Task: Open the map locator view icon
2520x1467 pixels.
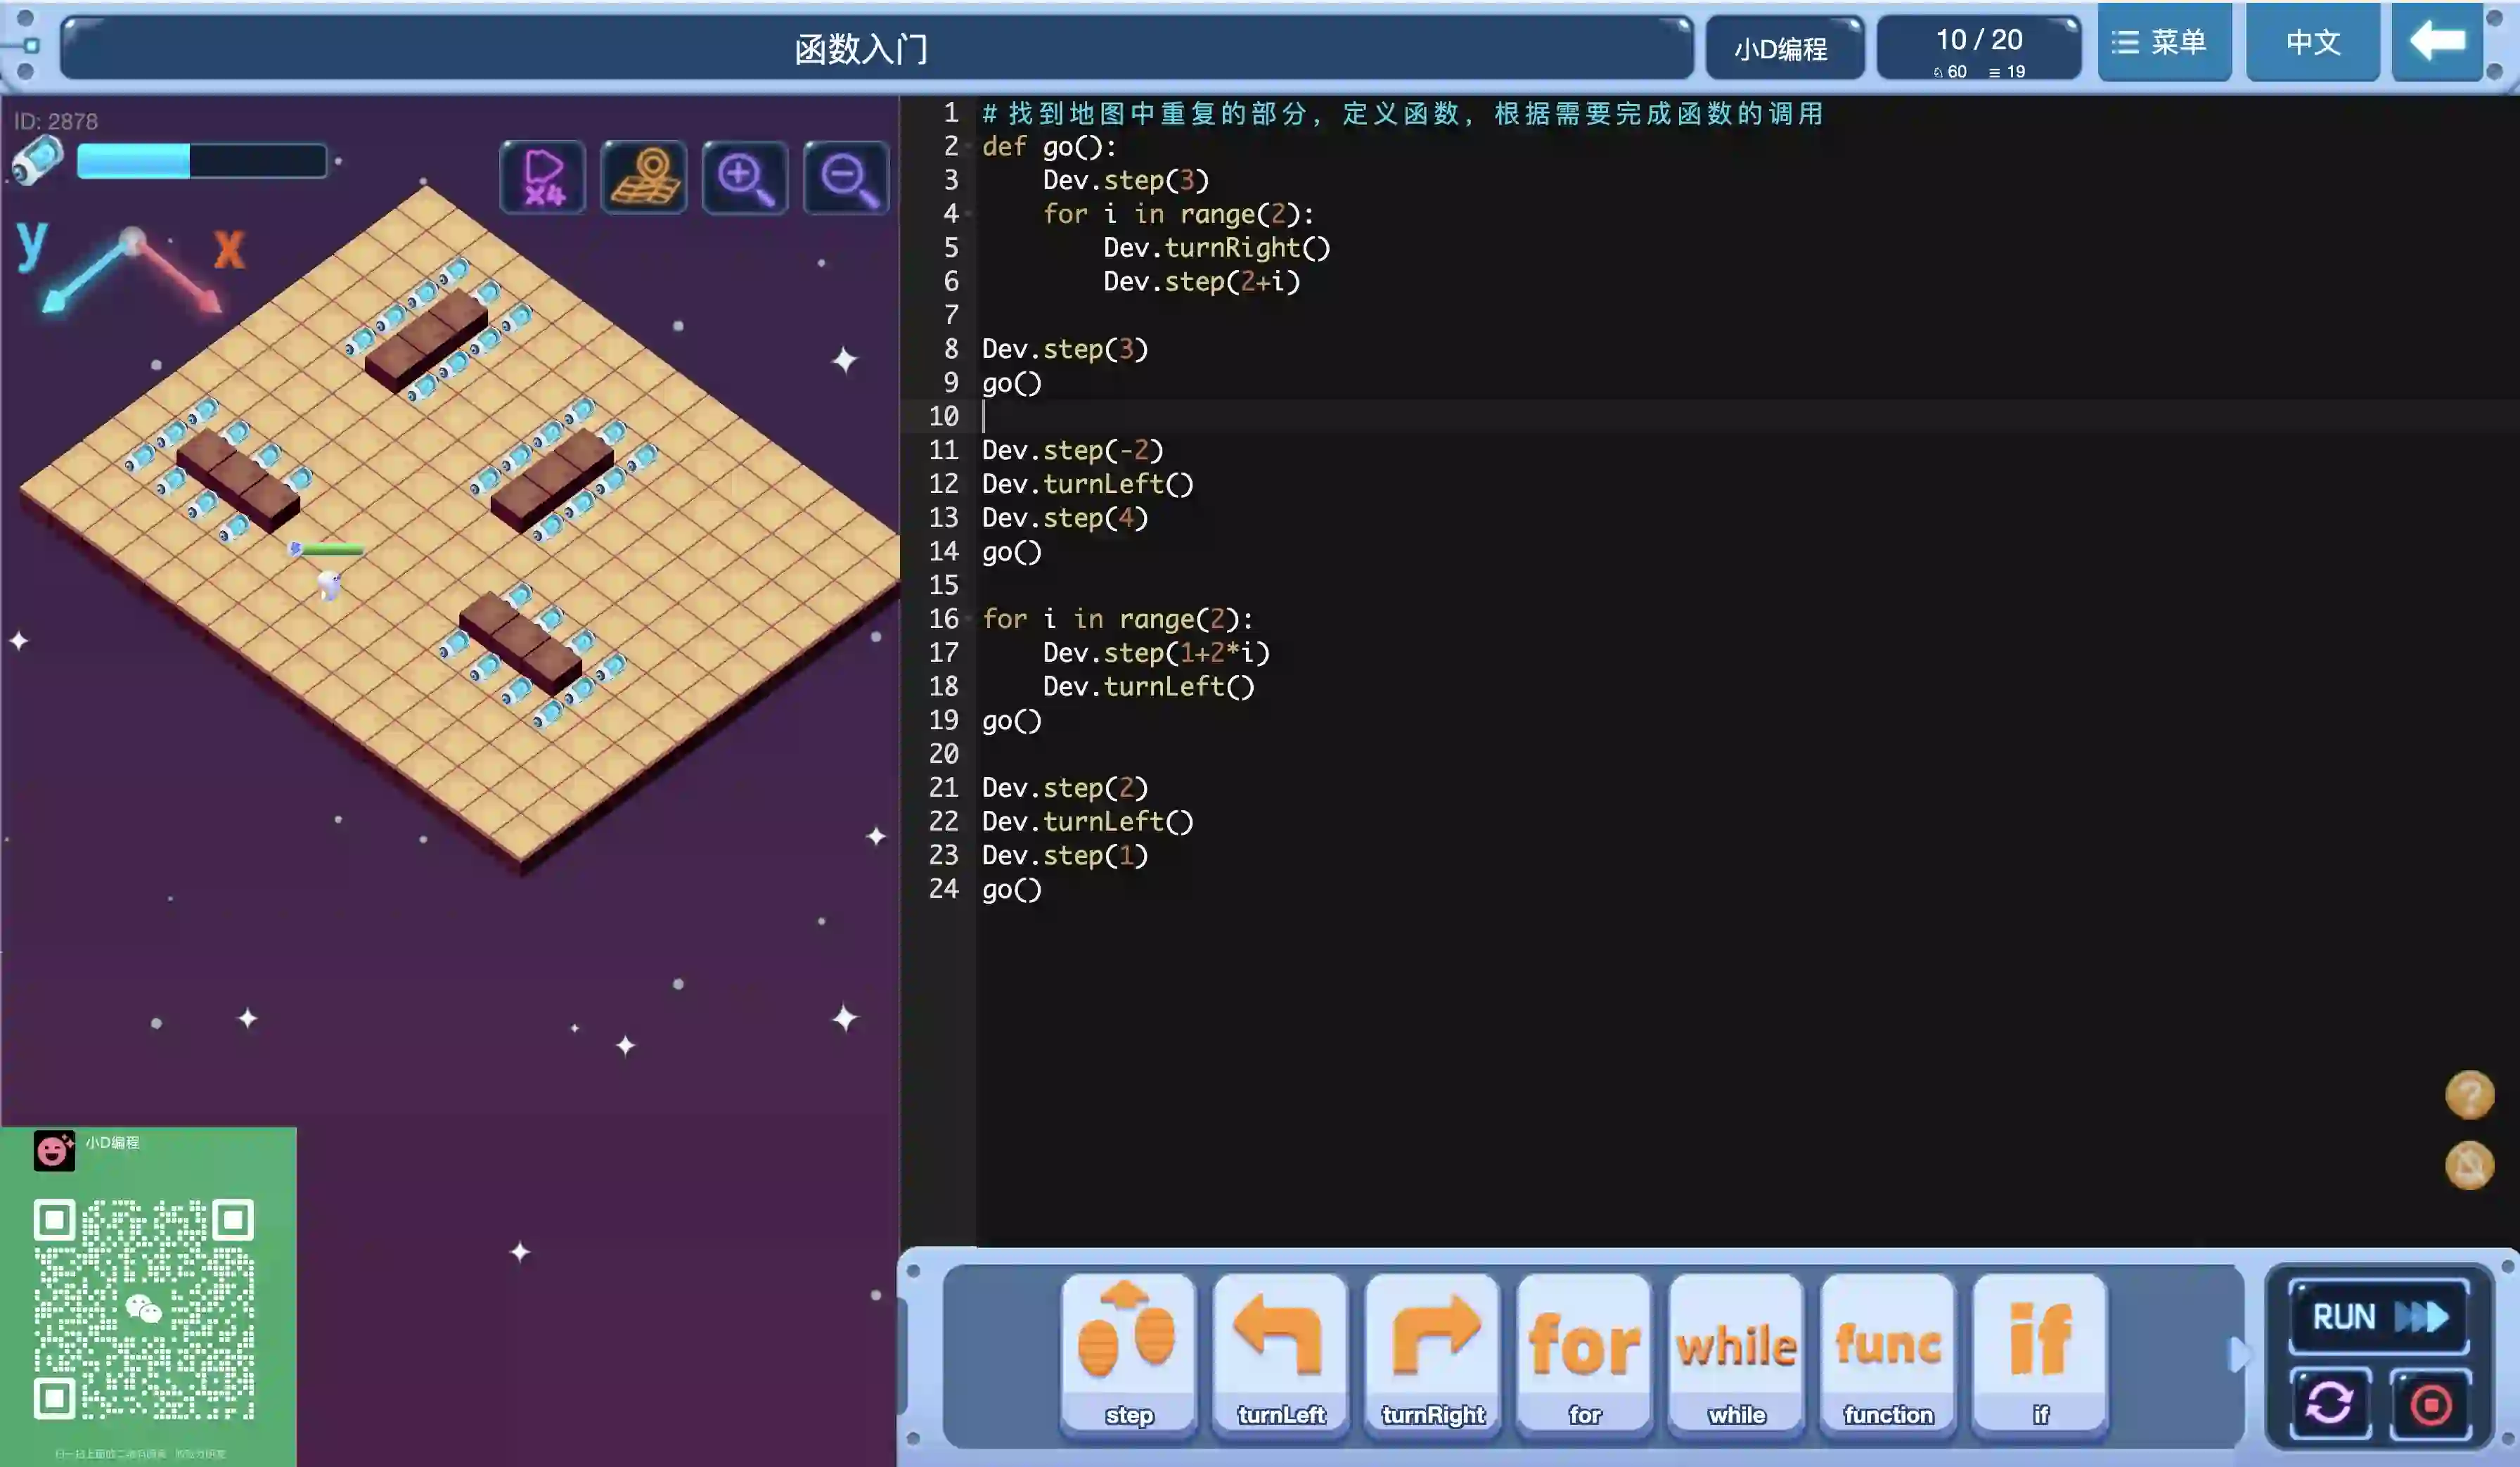Action: [x=644, y=178]
